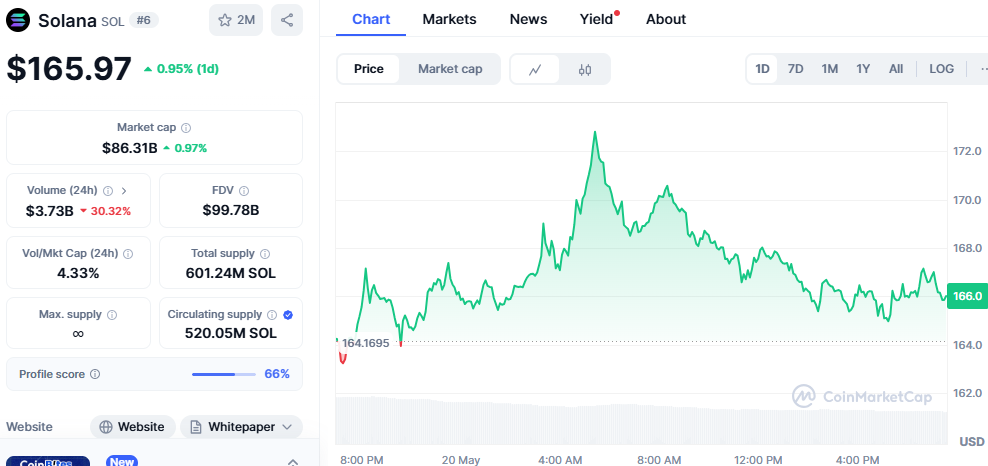Click the 0.95% (1d) change indicator
This screenshot has width=988, height=466.
pos(181,69)
